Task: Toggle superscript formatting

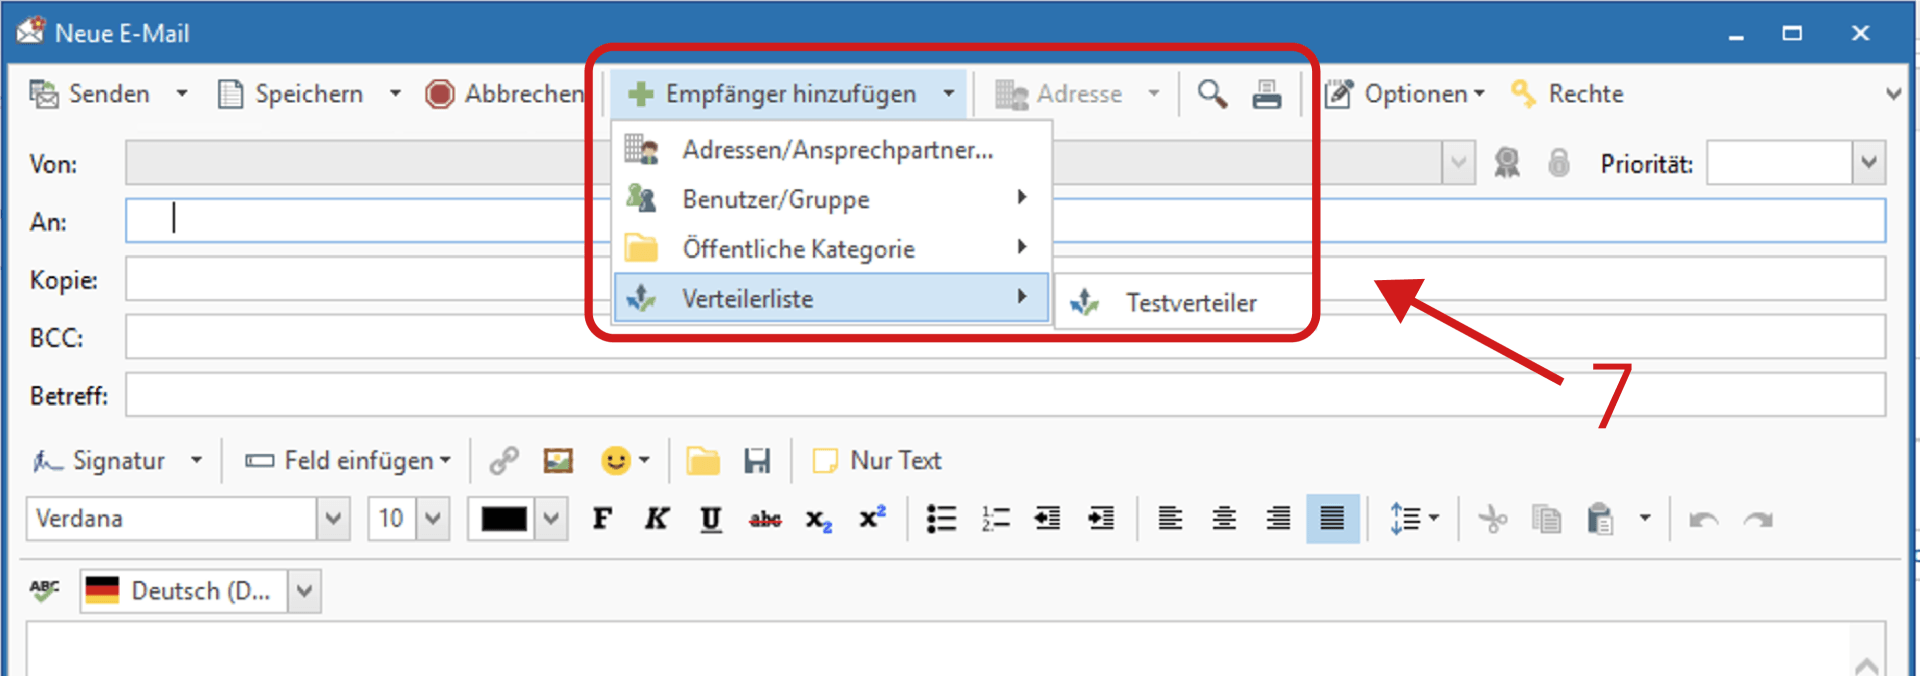Action: 872,518
